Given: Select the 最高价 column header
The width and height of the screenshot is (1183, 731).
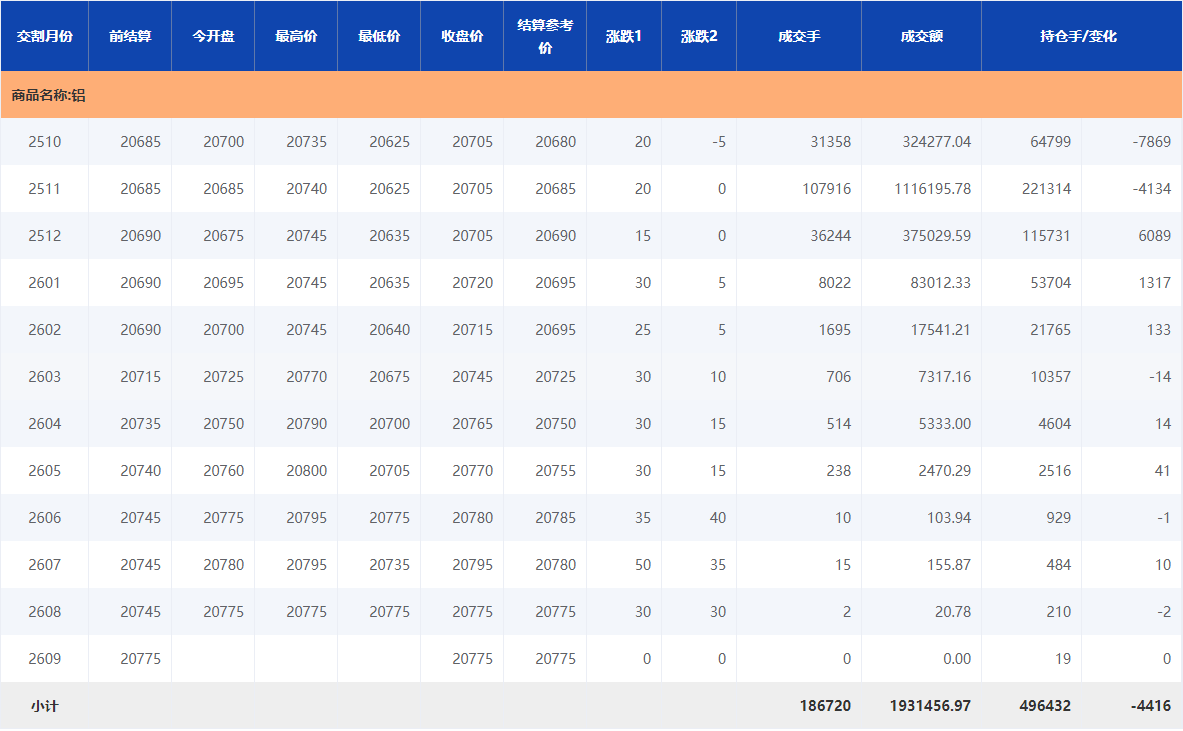Looking at the screenshot, I should 296,36.
